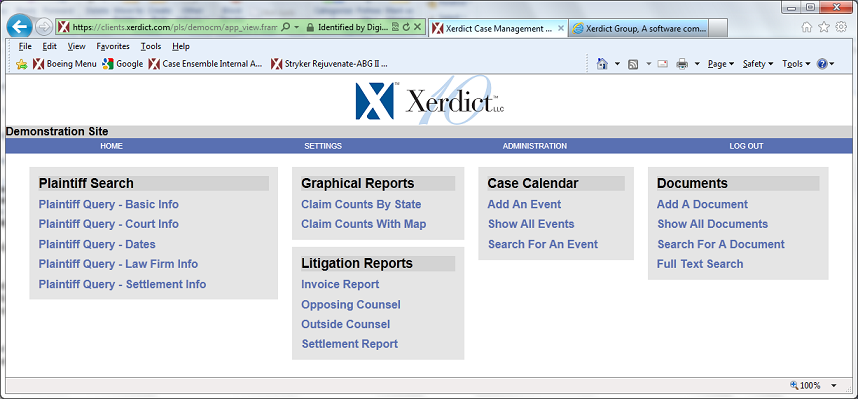Click ADMINISTRATION in the navigation bar

(x=535, y=146)
